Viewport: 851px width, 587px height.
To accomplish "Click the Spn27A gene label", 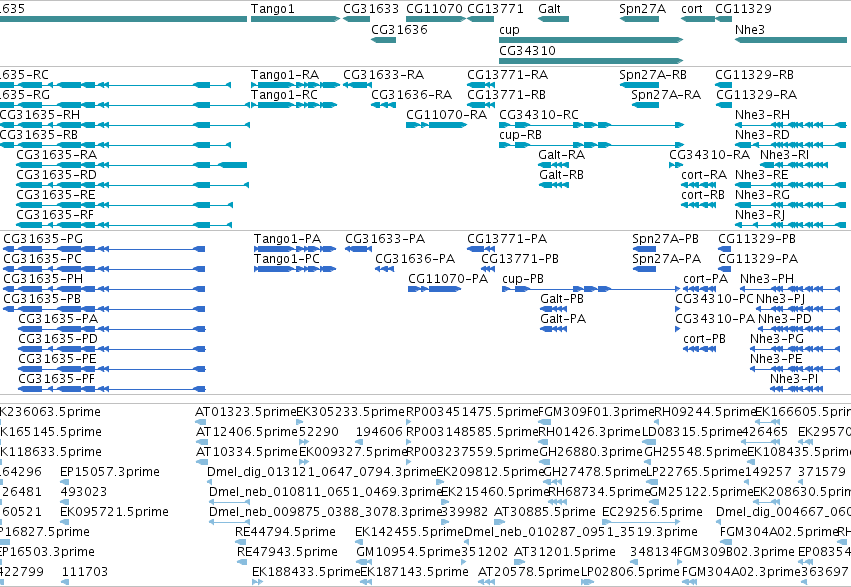I will pos(642,9).
